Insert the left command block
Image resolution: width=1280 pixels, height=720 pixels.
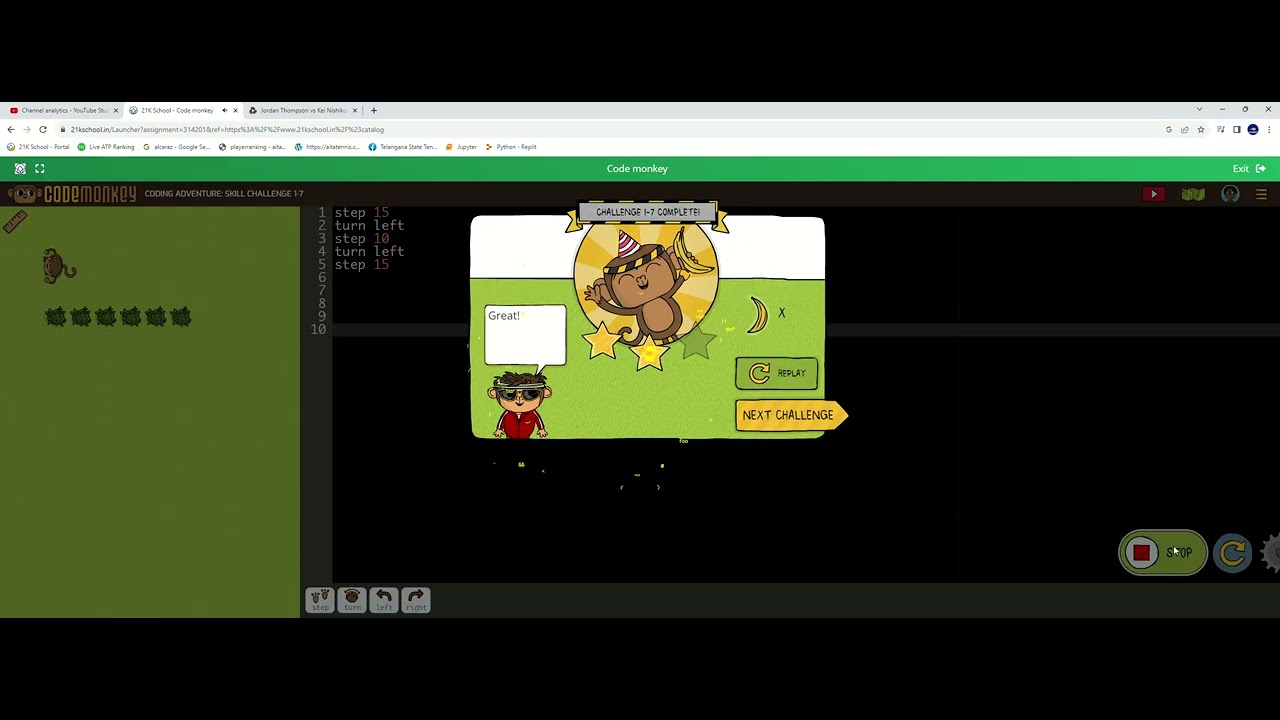pyautogui.click(x=384, y=599)
